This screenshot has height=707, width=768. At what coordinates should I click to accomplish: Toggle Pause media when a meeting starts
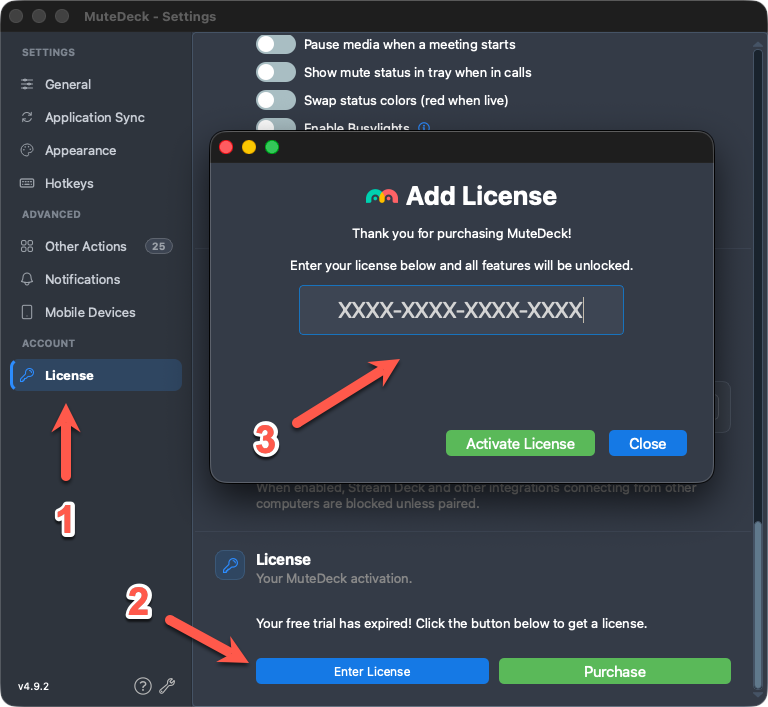[x=276, y=45]
